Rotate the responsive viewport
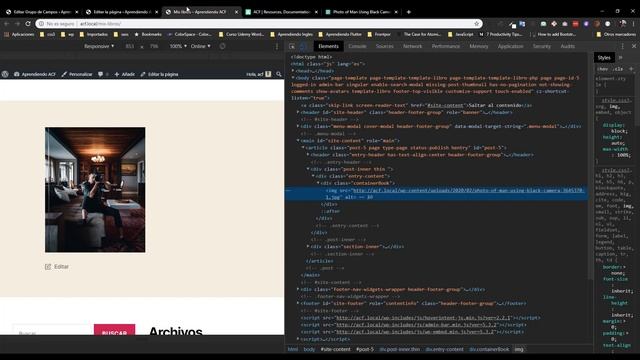This screenshot has width=640, height=360. click(x=222, y=46)
